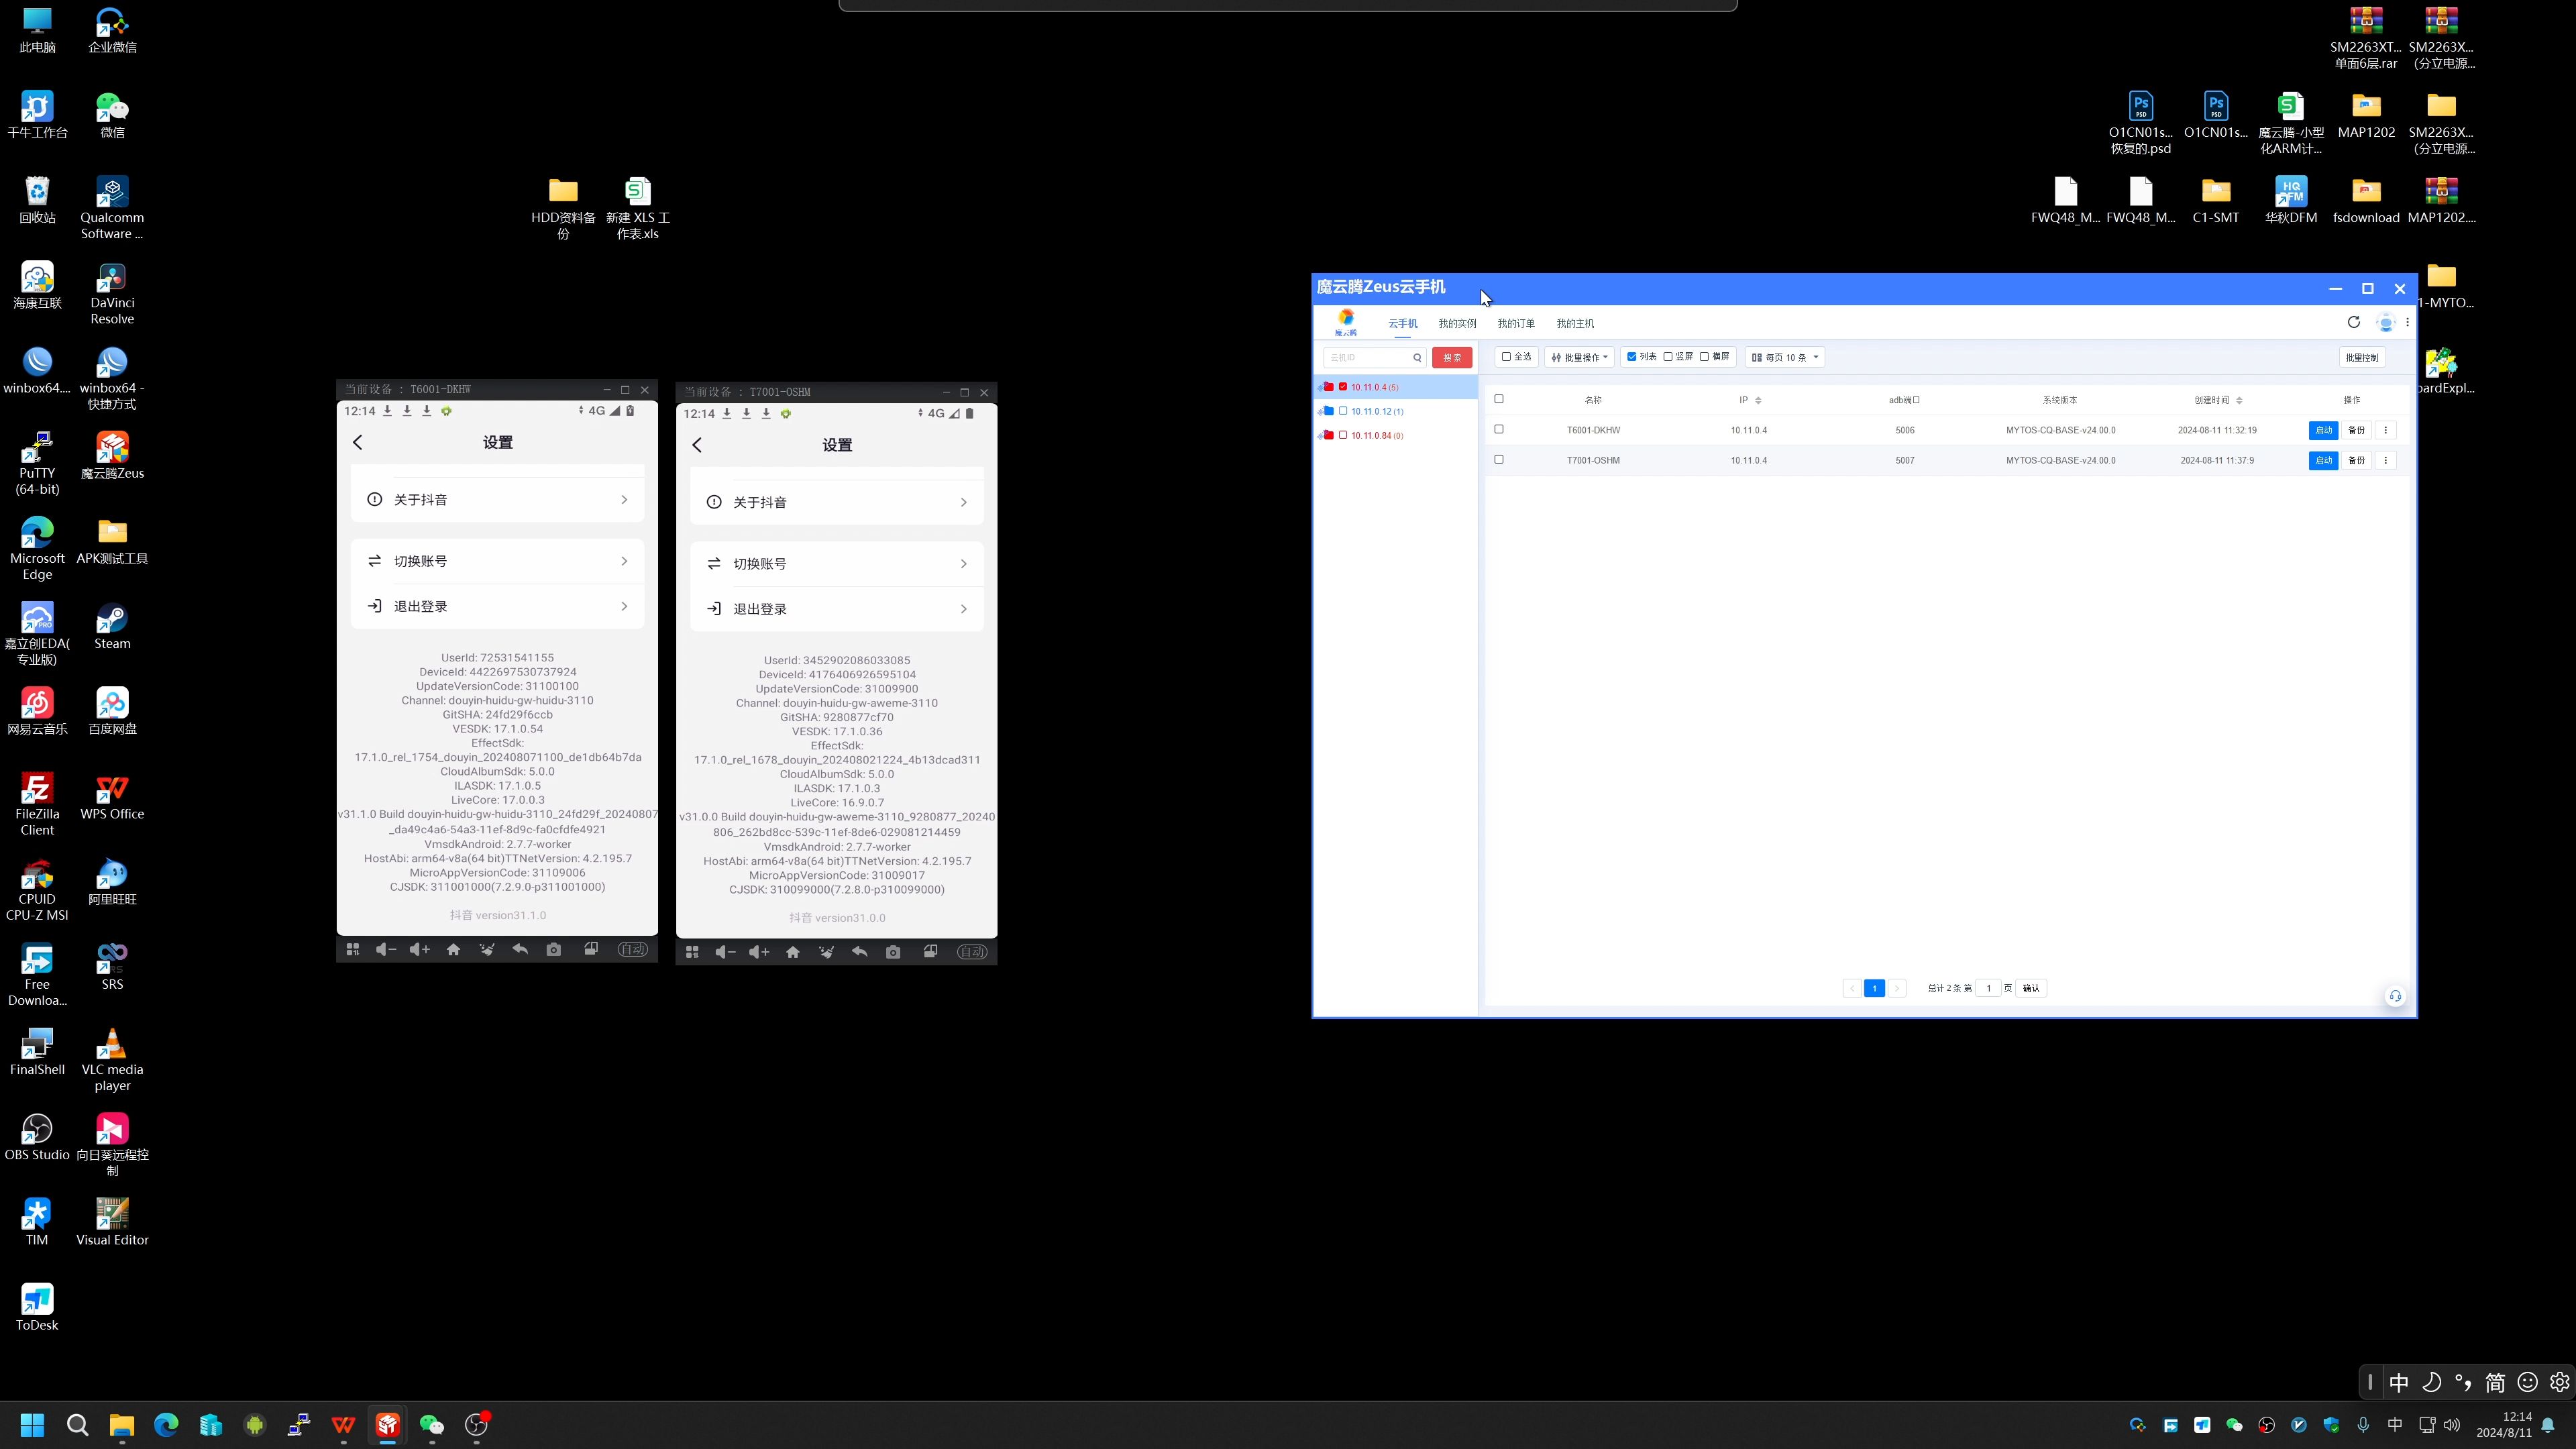The width and height of the screenshot is (2576, 1449).
Task: Toggle 全选 select-all checkbox
Action: [x=1506, y=357]
